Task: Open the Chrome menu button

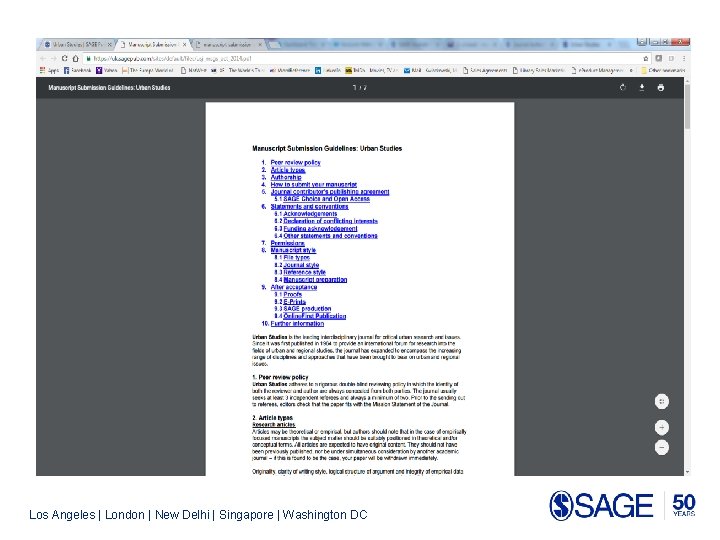Action: coord(684,58)
